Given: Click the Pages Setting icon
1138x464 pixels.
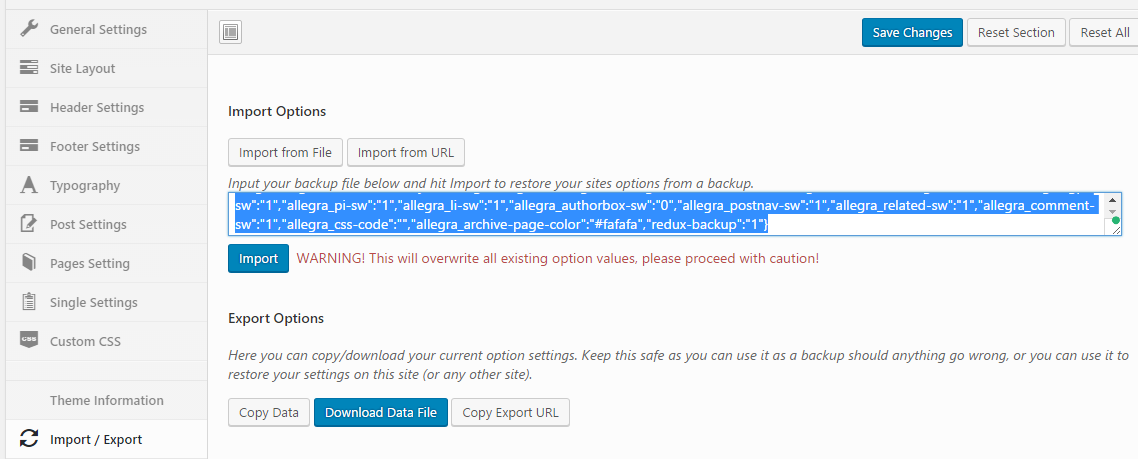Looking at the screenshot, I should click(29, 263).
